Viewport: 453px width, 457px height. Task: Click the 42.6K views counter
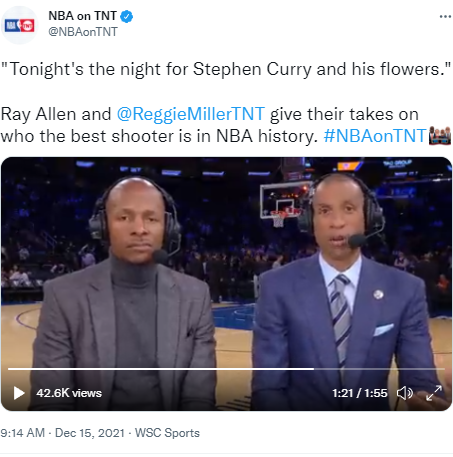point(69,393)
